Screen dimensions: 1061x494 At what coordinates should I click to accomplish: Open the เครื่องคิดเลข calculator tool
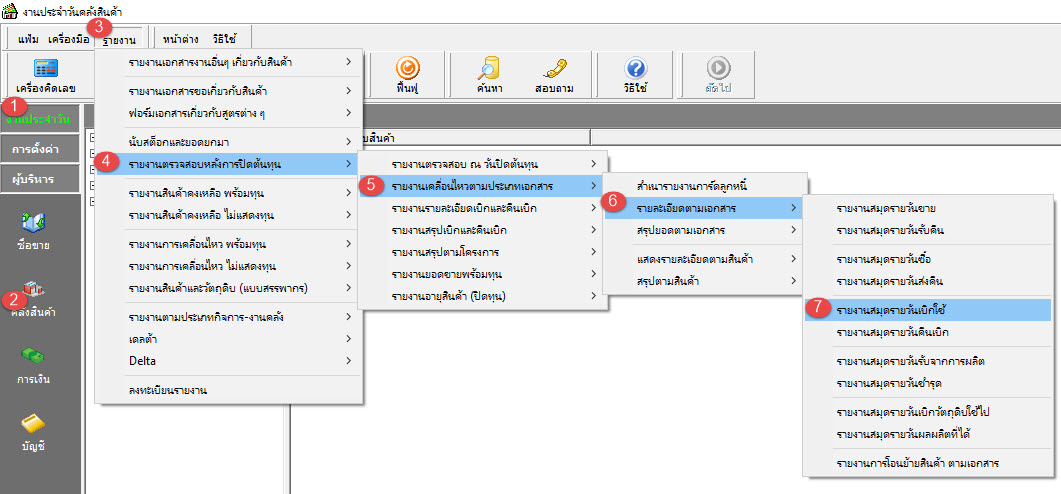point(45,76)
